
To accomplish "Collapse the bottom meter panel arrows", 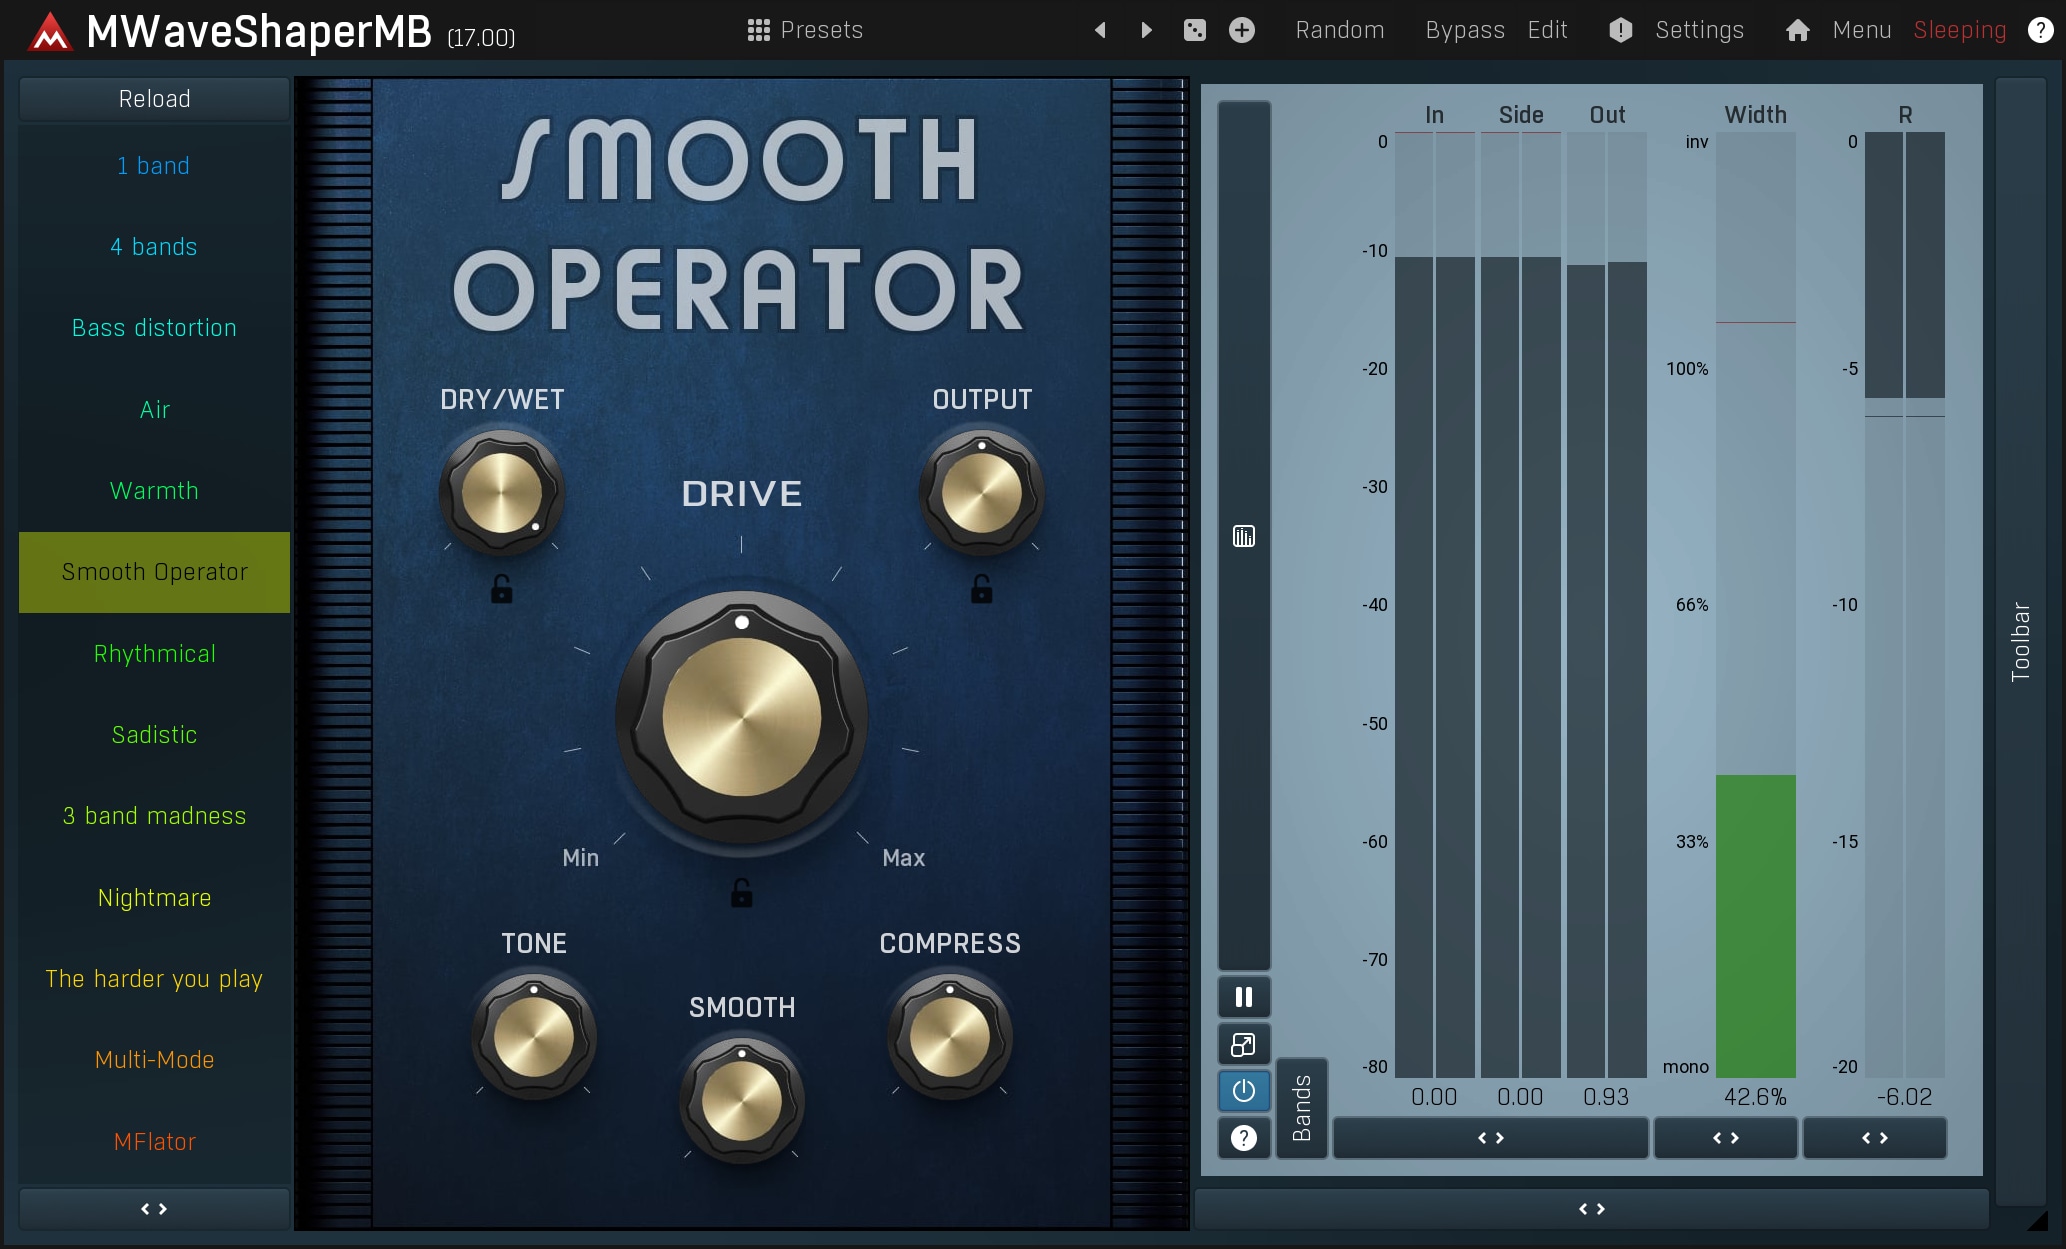I will coord(1591,1209).
